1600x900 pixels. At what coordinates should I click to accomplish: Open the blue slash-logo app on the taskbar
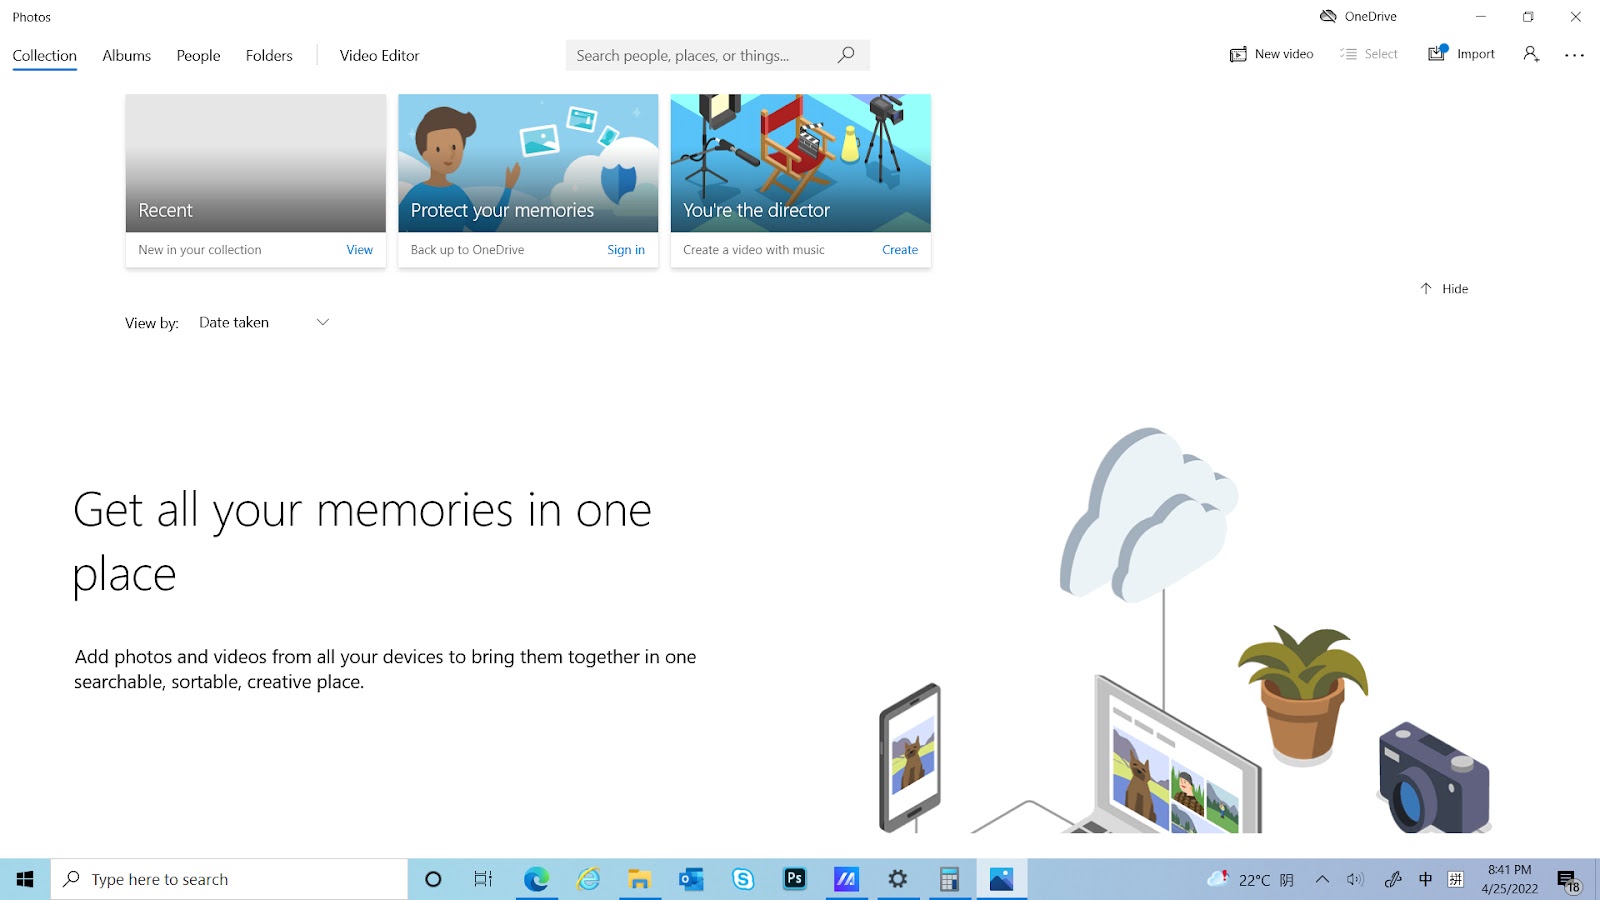pyautogui.click(x=847, y=879)
